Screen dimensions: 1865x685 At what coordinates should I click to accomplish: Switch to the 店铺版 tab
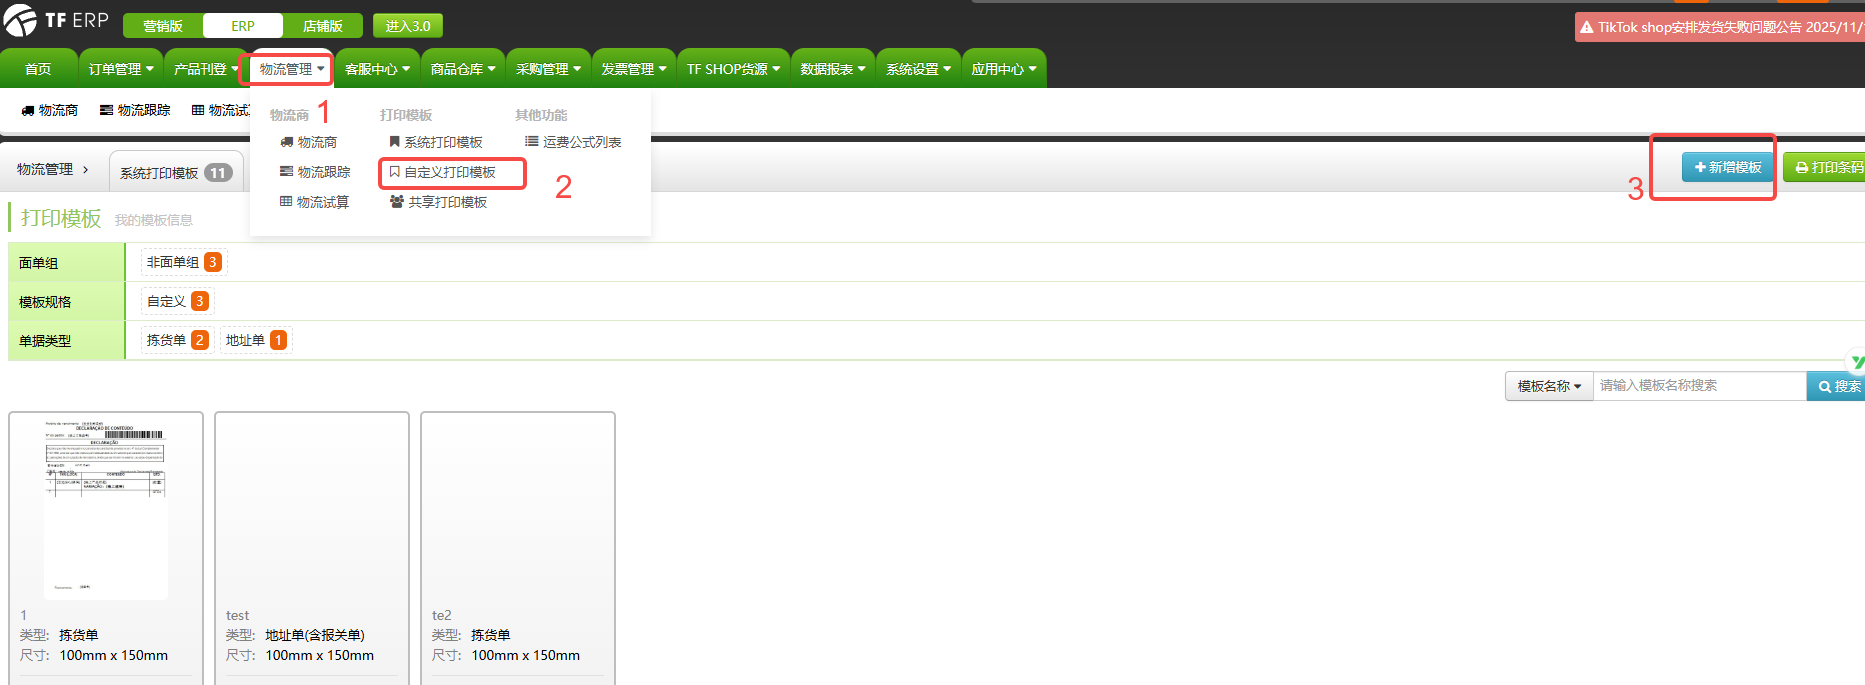click(x=322, y=26)
